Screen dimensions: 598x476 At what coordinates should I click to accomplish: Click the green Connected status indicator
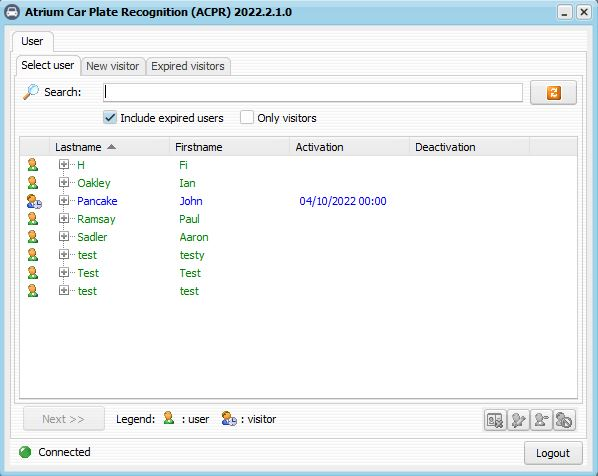click(x=25, y=452)
